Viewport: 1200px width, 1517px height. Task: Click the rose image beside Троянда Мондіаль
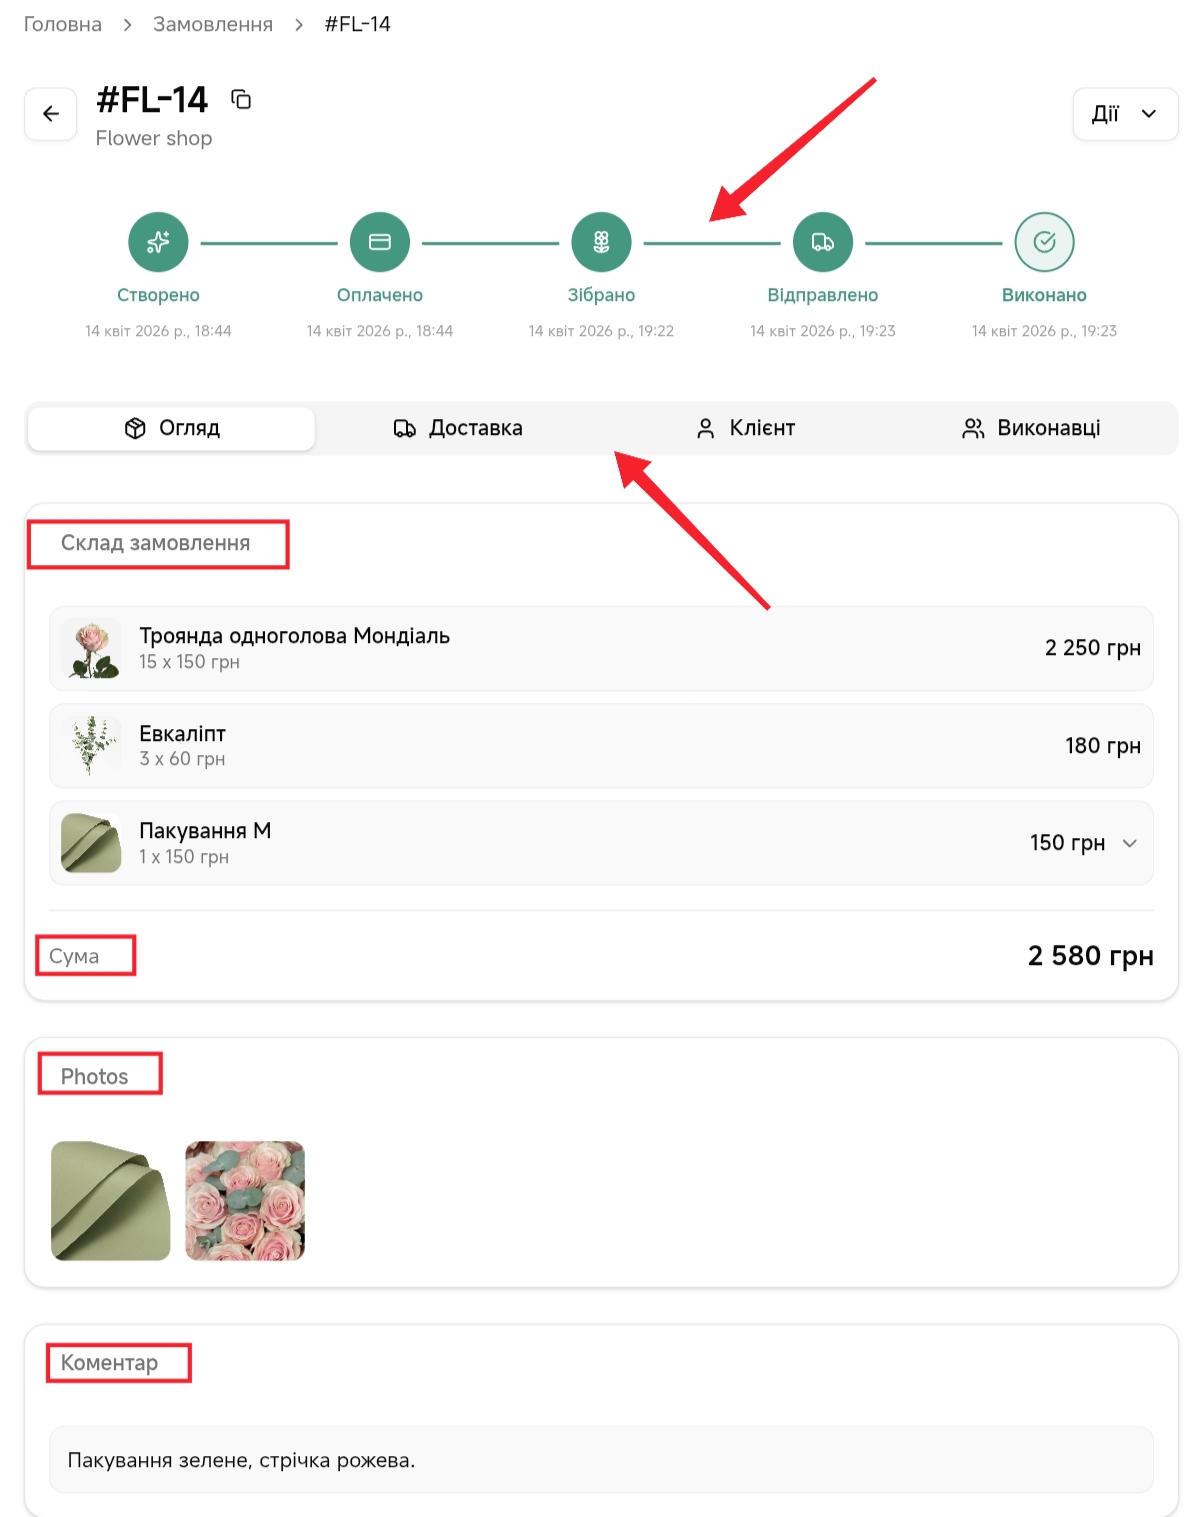click(91, 648)
